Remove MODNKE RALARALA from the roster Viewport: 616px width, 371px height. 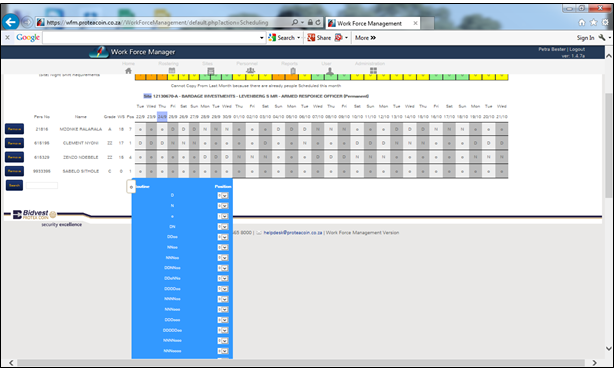pos(15,129)
